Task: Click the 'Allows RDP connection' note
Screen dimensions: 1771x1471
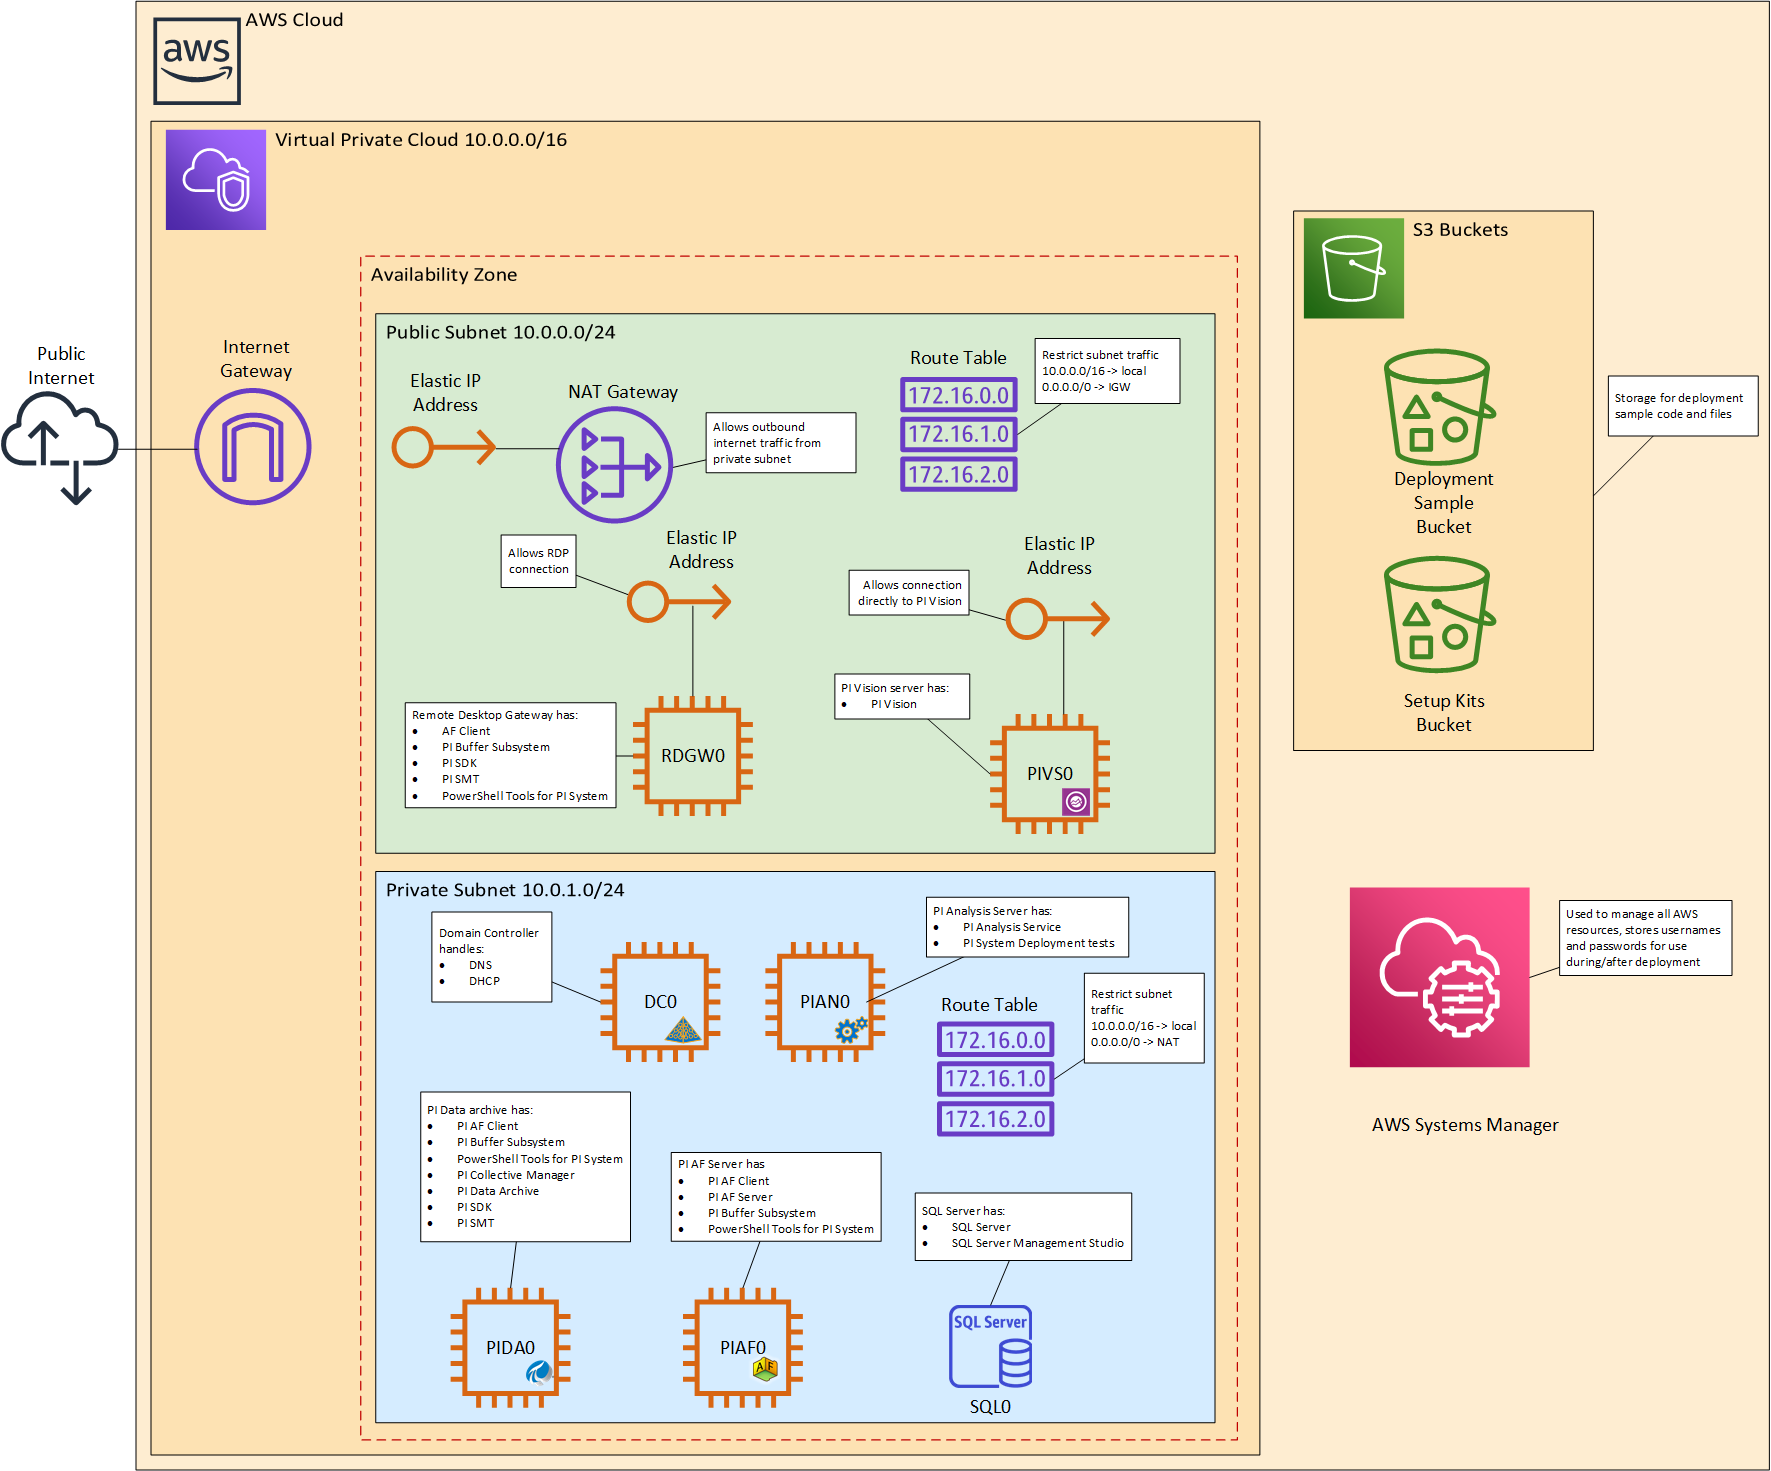Action: pos(539,561)
